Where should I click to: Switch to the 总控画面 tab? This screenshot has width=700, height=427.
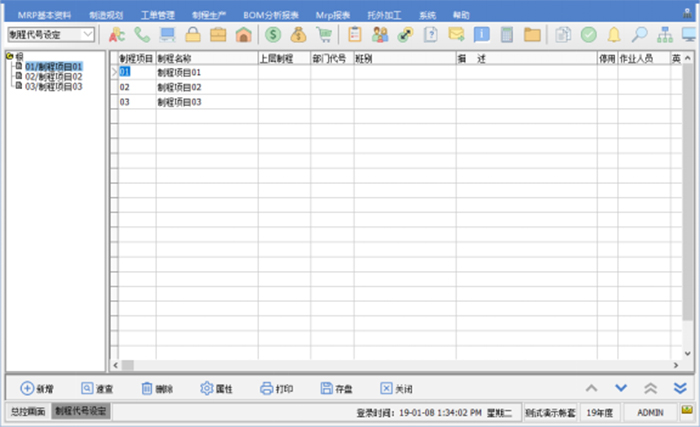coord(28,411)
